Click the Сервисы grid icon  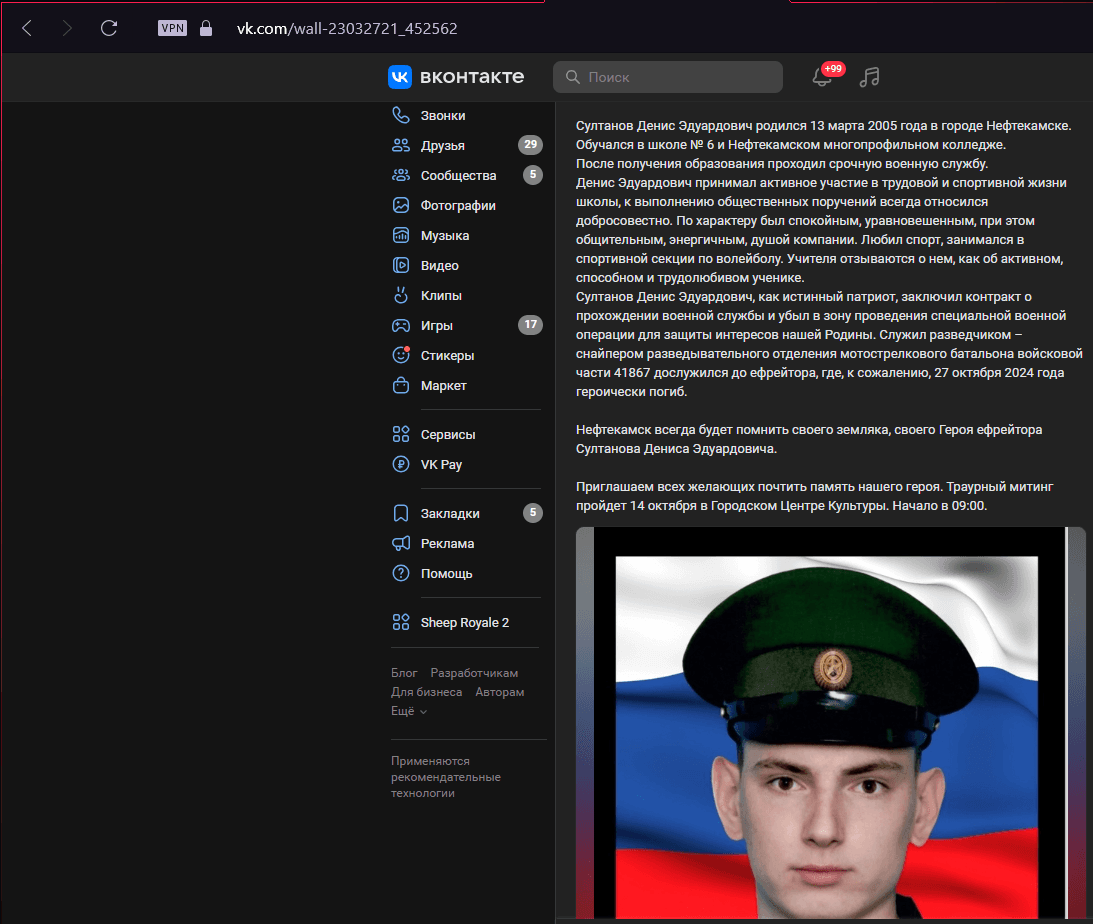(401, 434)
